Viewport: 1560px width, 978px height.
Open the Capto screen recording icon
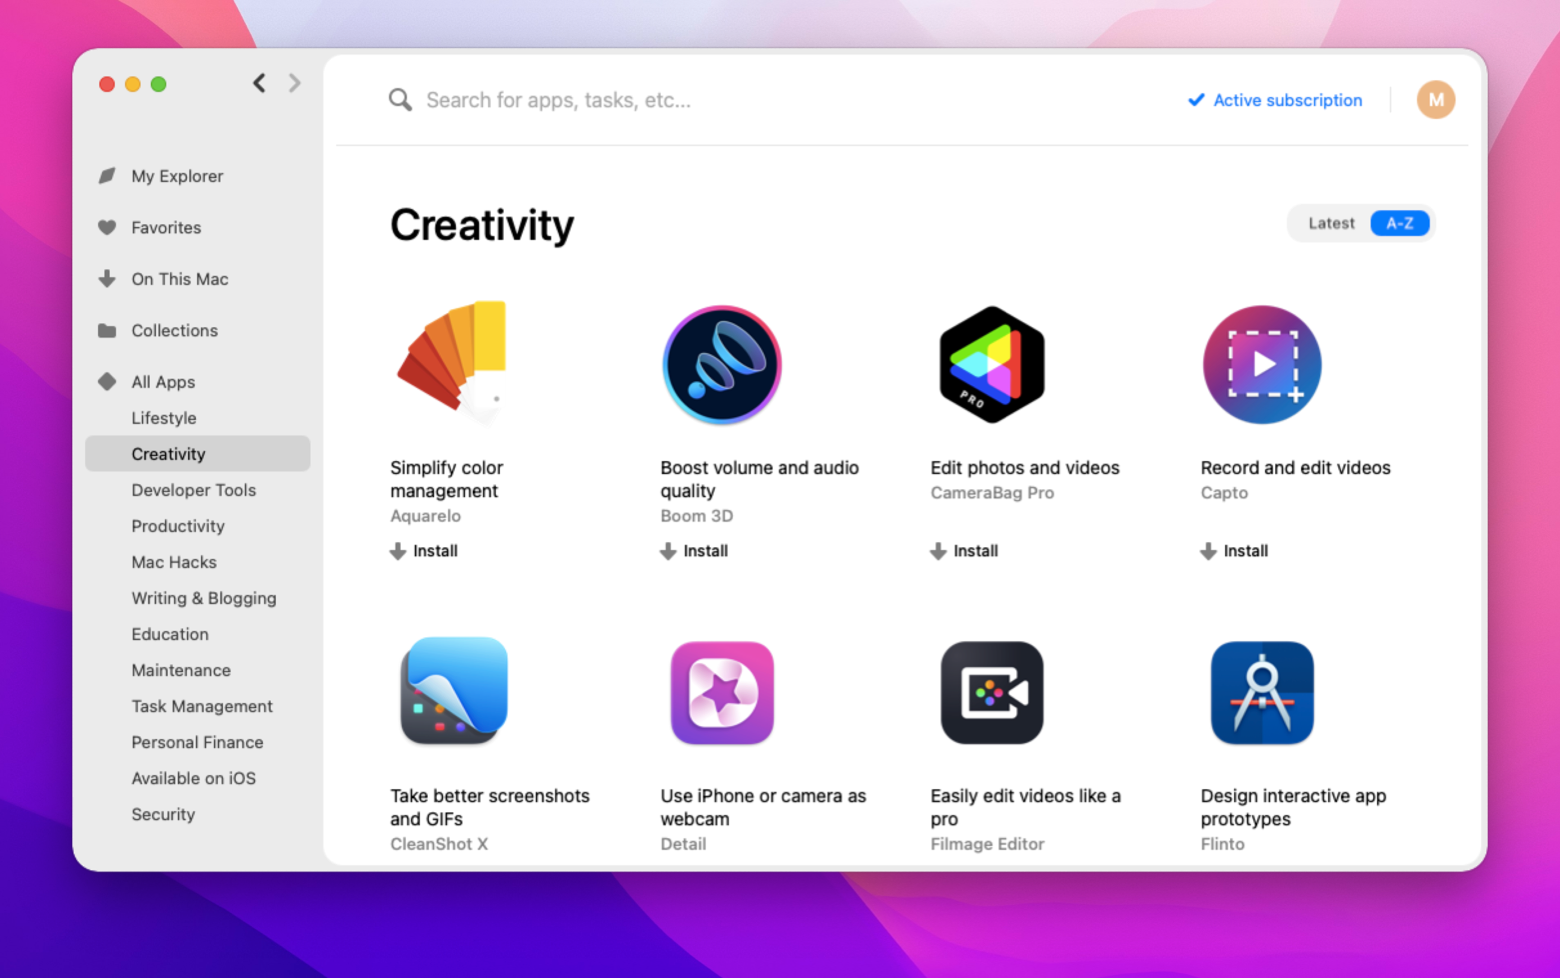(1262, 365)
